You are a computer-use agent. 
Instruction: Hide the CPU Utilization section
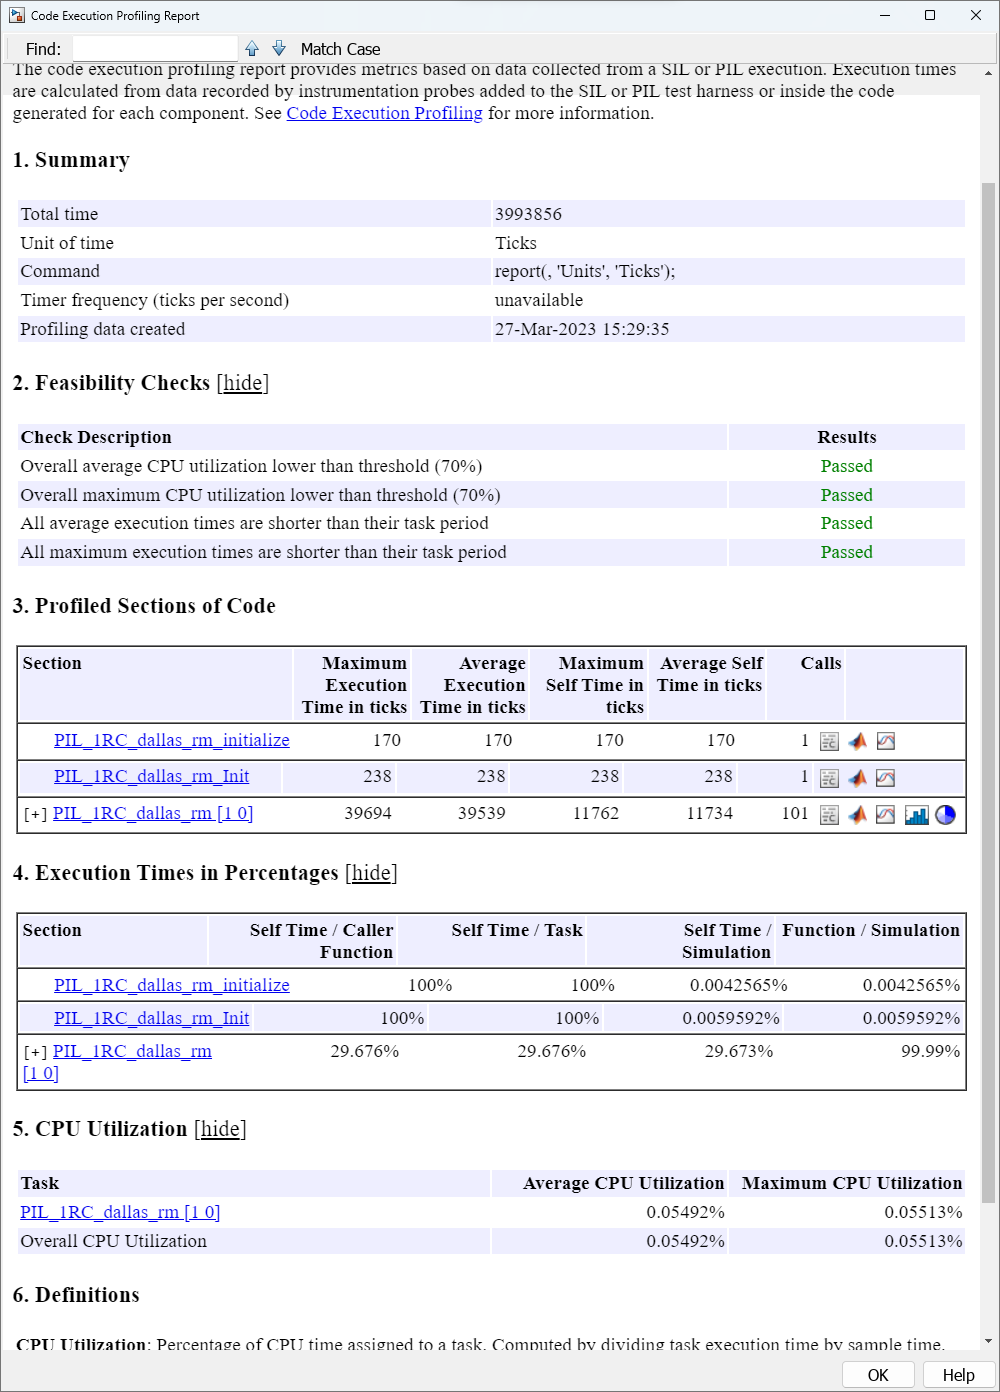pyautogui.click(x=220, y=1129)
